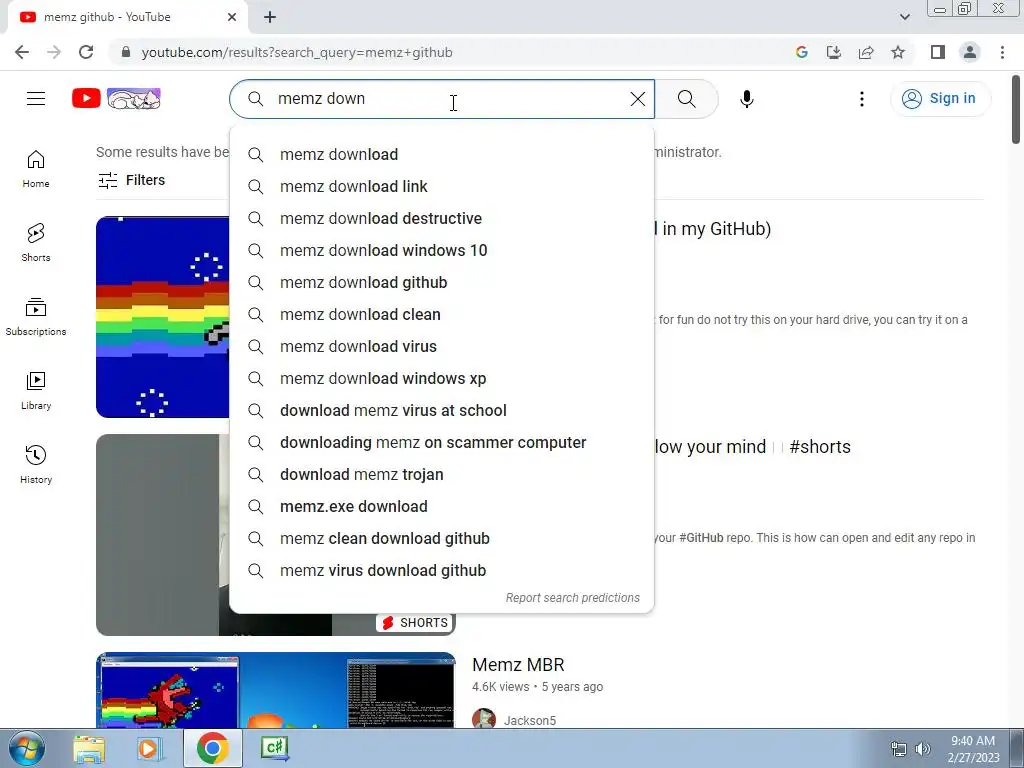Click the Sign in button
This screenshot has width=1024, height=768.
940,99
